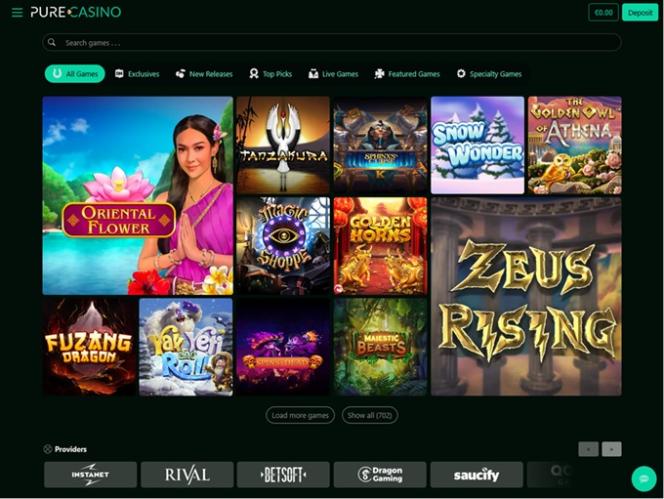Click the Show all (702) button
This screenshot has width=664, height=499.
click(x=370, y=415)
